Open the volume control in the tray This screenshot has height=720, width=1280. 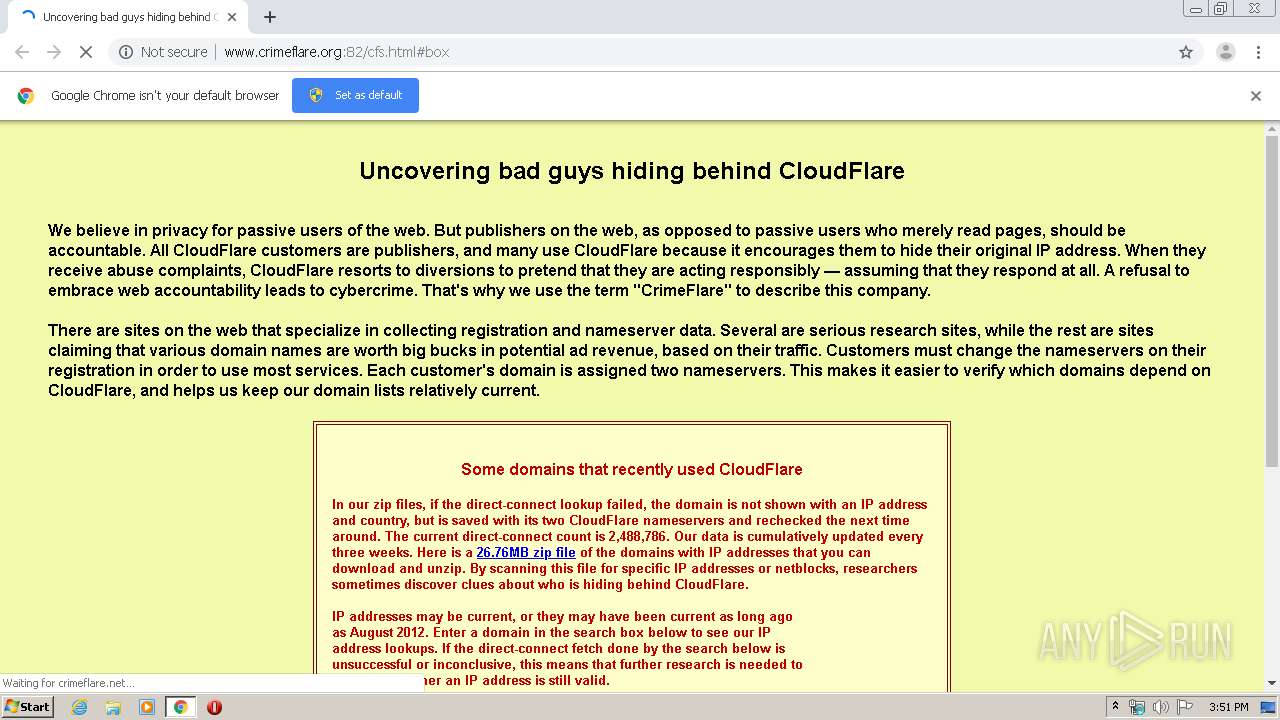[x=1161, y=707]
